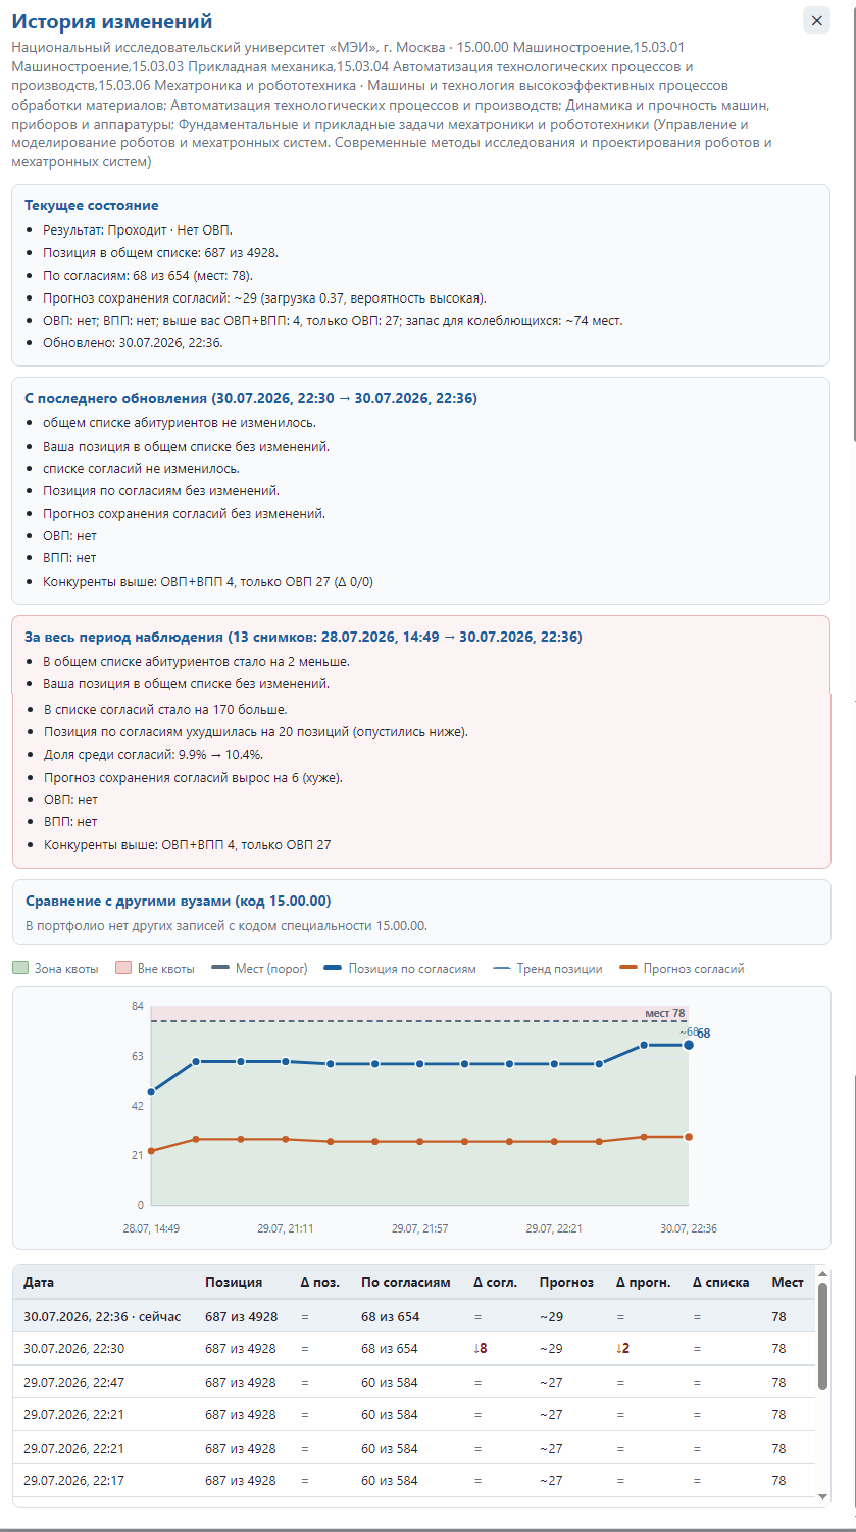Click the line Результат: Проходит · Нет ОВП

pyautogui.click(x=138, y=229)
